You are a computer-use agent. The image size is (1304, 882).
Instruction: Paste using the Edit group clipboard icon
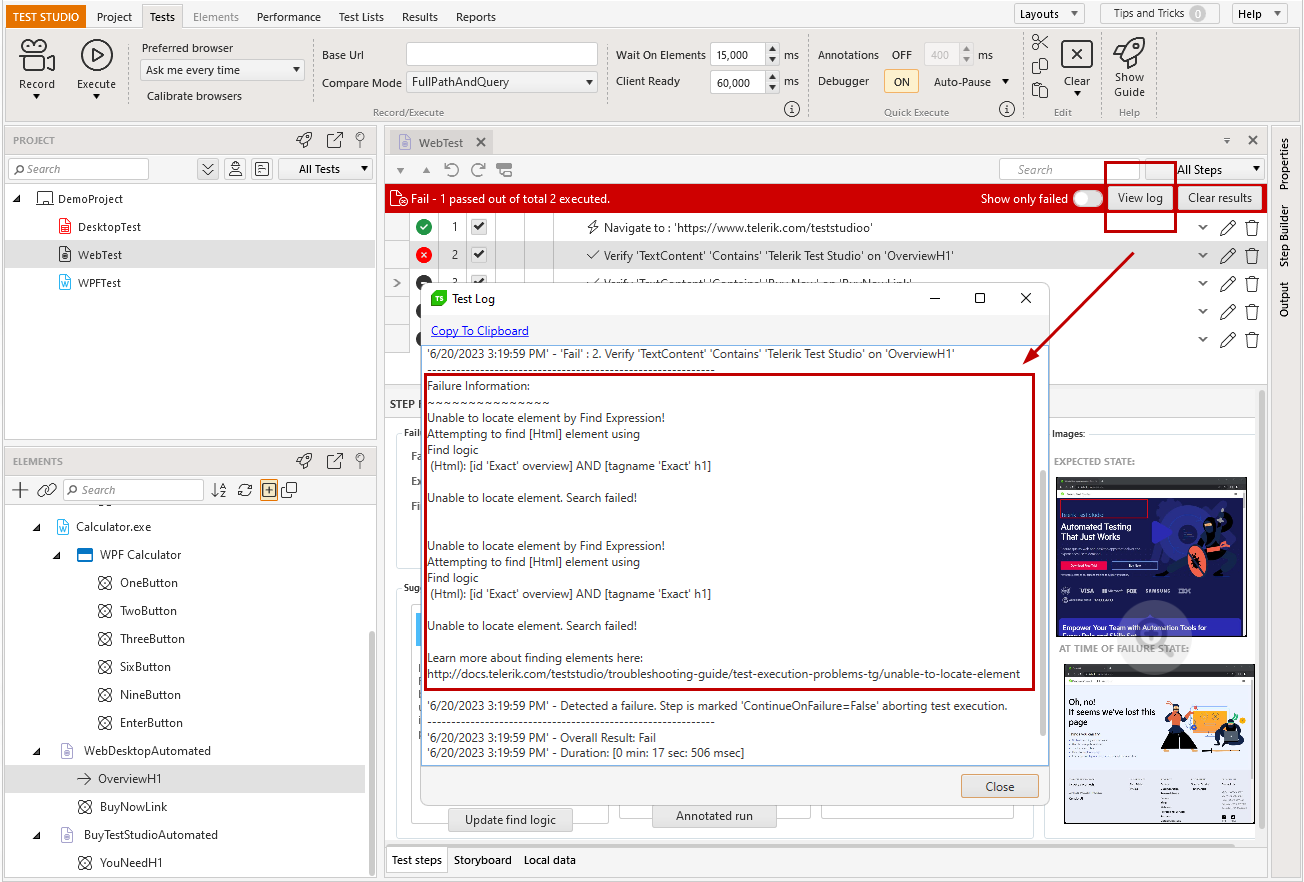point(1040,90)
